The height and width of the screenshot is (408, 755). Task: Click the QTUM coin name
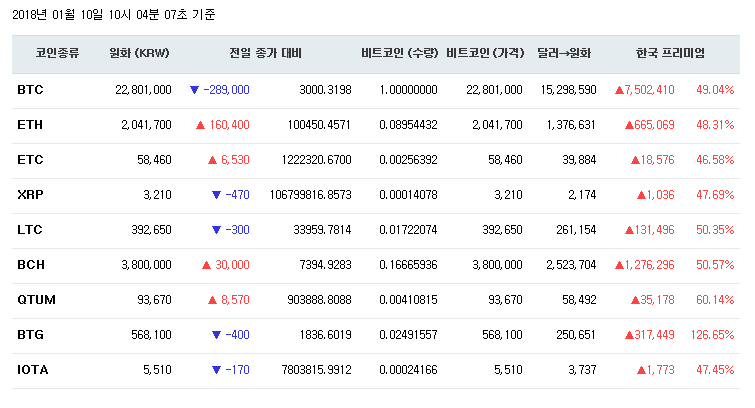pos(34,300)
